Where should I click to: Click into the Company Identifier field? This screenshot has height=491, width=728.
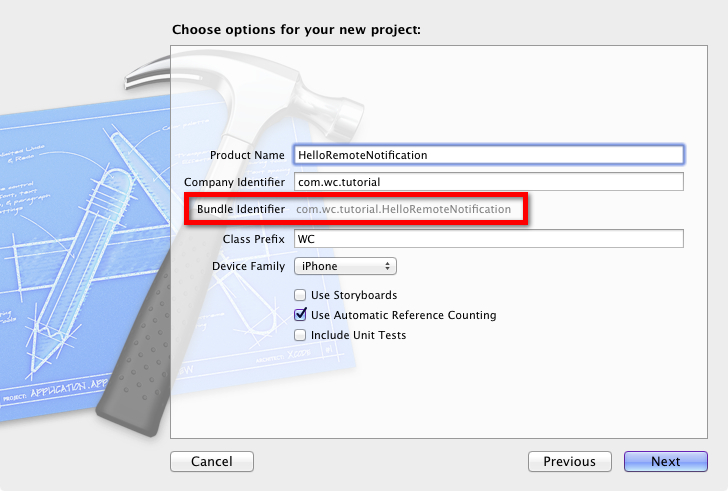(x=488, y=182)
